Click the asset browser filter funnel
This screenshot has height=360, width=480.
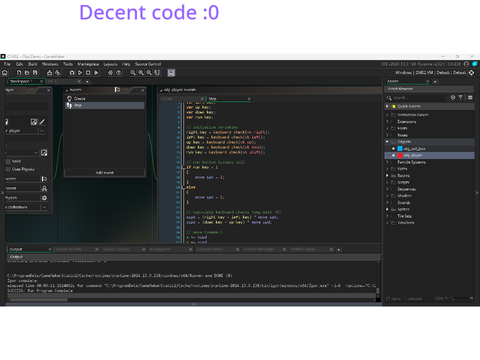pos(460,97)
